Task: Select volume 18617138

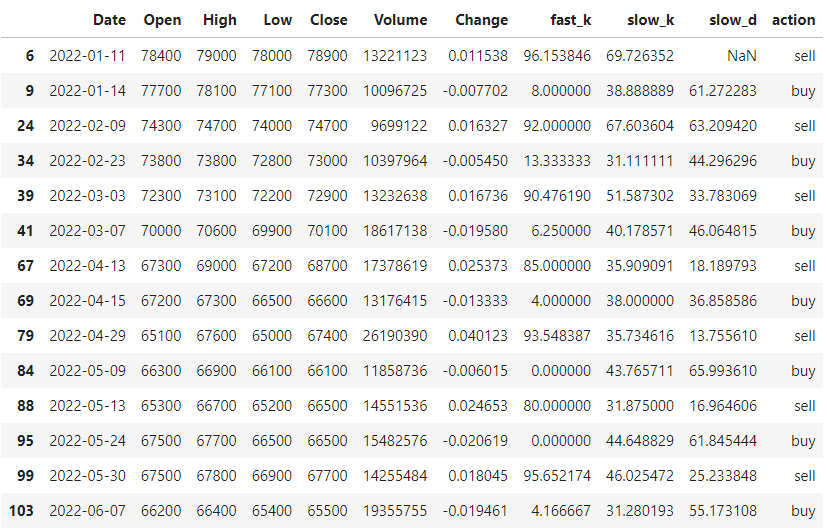Action: (x=395, y=231)
